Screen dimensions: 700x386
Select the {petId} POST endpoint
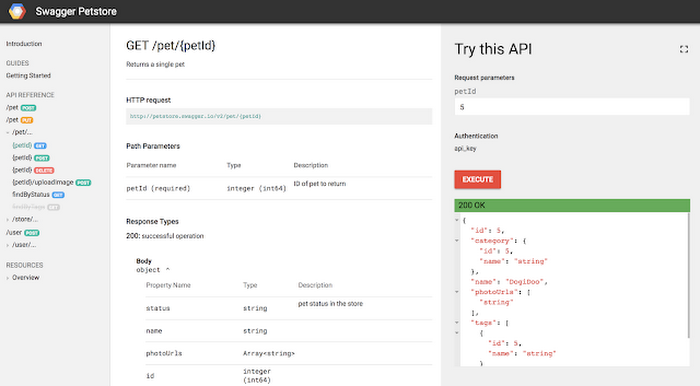31,158
